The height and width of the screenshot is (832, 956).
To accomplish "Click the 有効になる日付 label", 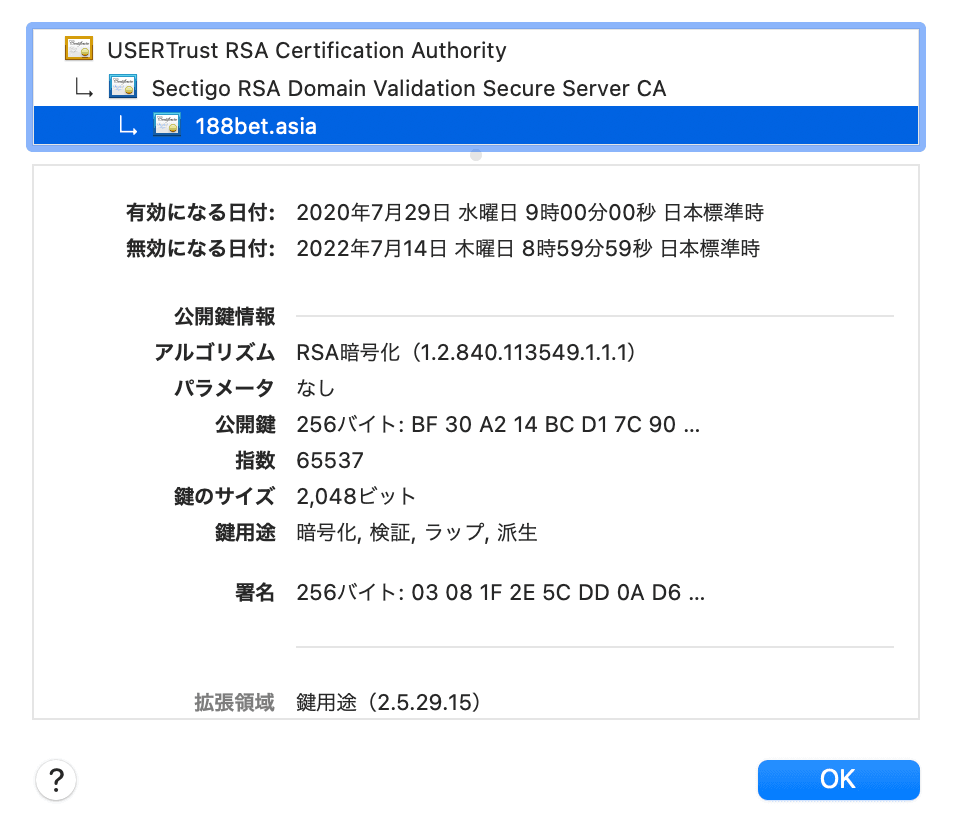I will click(x=201, y=212).
